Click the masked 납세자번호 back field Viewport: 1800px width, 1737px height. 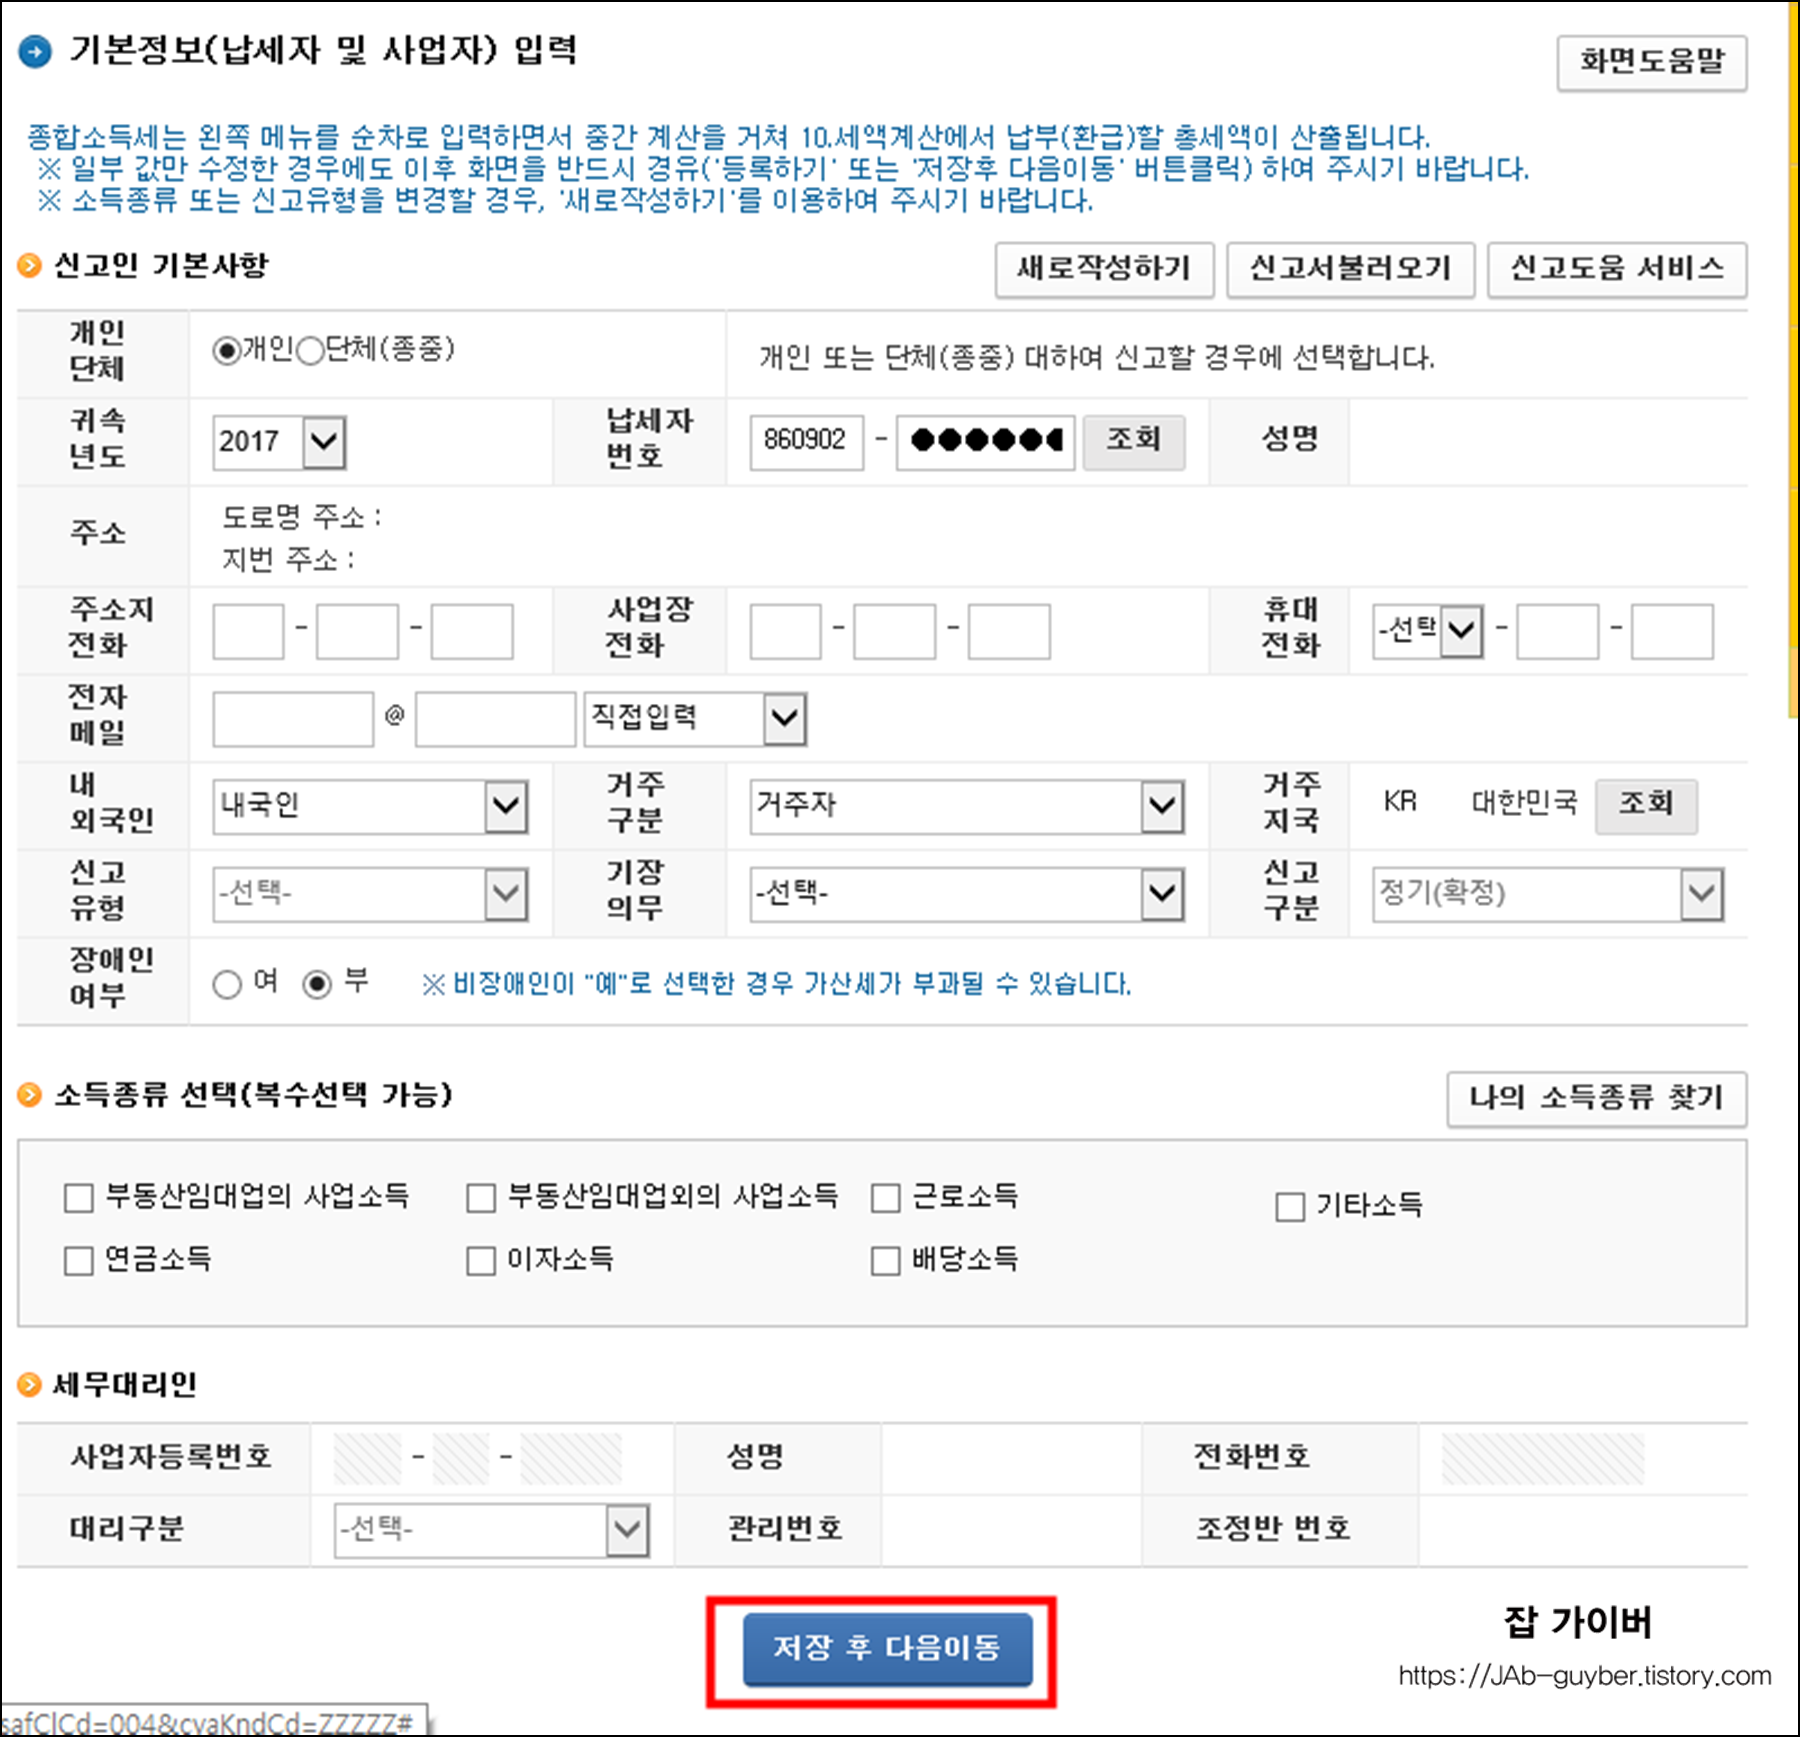(985, 442)
